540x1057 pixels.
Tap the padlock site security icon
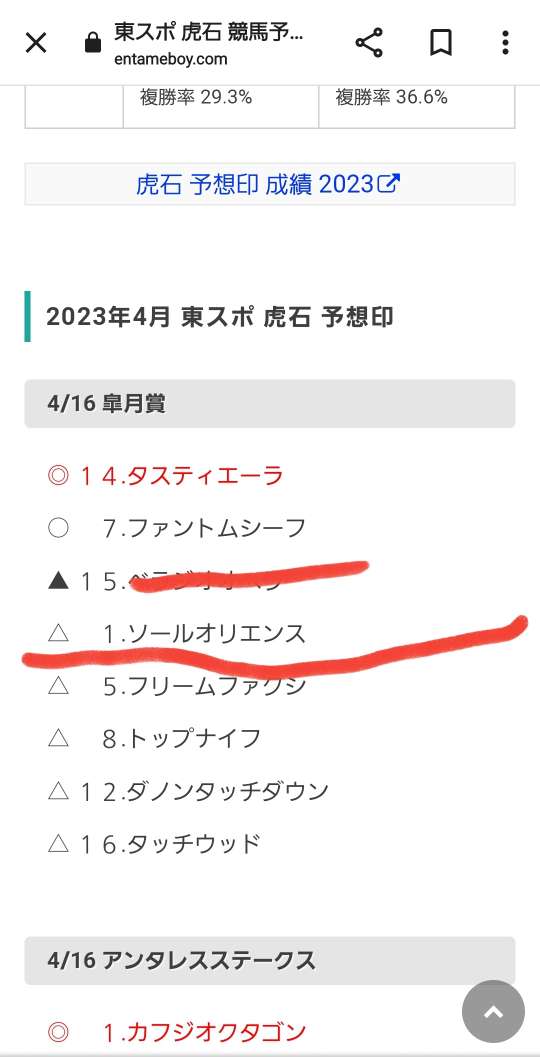point(92,43)
